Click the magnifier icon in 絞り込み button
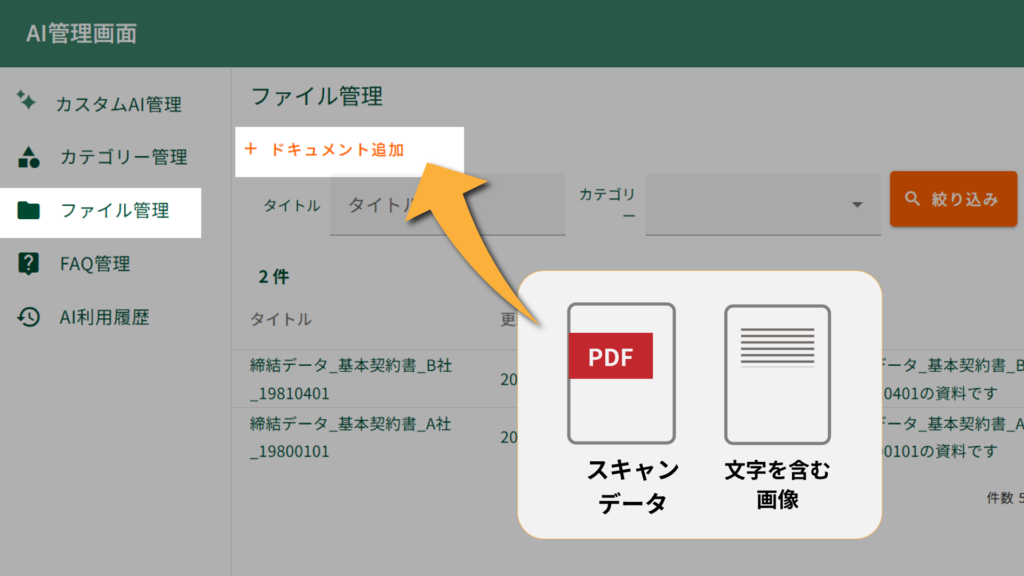This screenshot has height=576, width=1024. click(x=912, y=199)
